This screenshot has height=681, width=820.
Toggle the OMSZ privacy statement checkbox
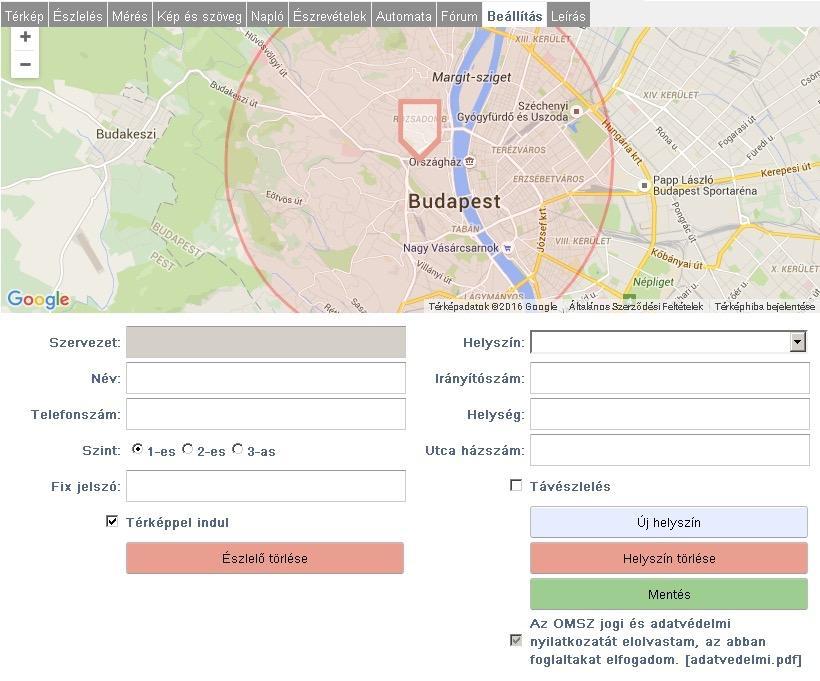coord(516,640)
